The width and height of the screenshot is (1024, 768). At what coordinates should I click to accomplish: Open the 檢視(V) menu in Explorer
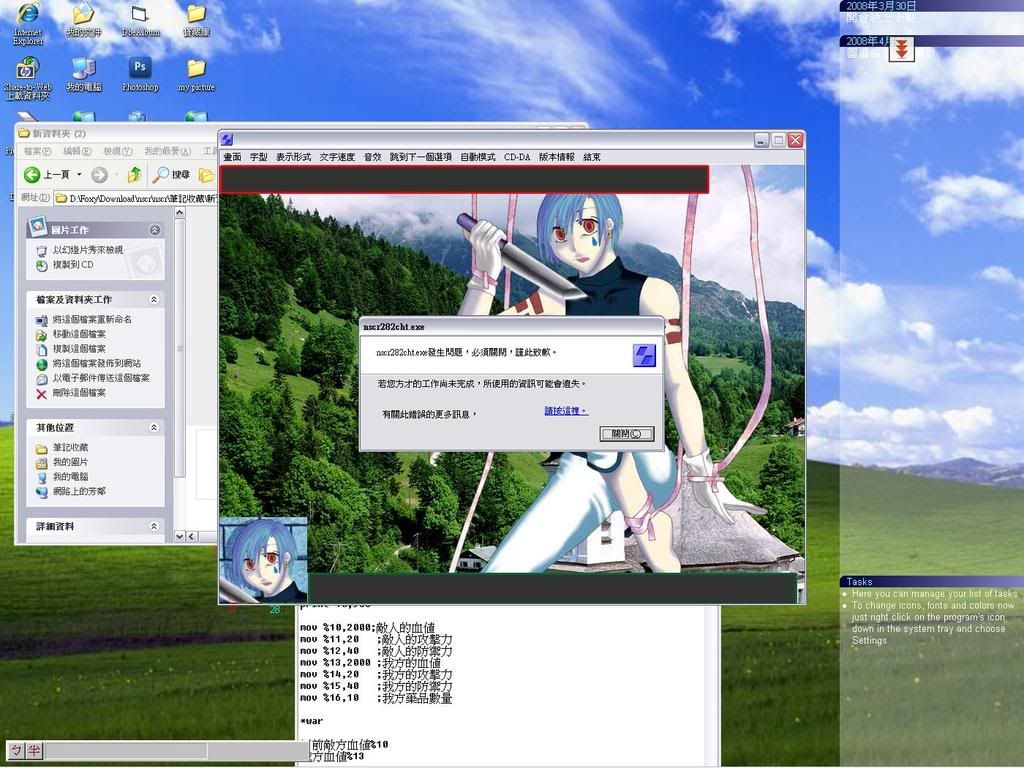click(x=118, y=152)
